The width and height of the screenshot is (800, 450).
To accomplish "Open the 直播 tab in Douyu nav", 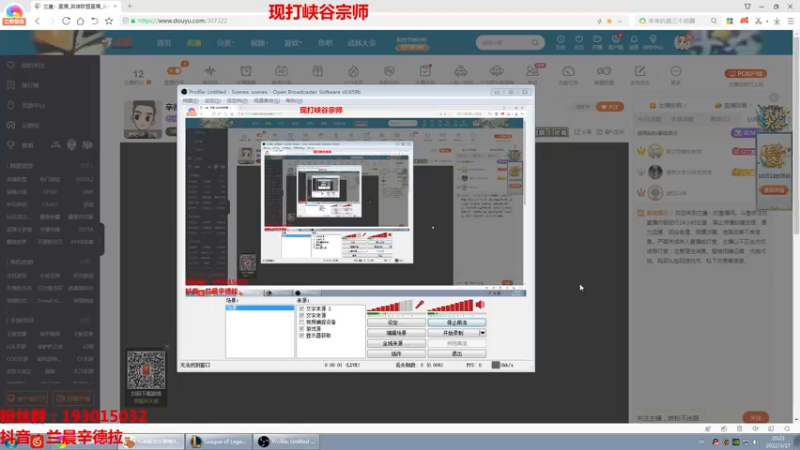I will tap(194, 43).
